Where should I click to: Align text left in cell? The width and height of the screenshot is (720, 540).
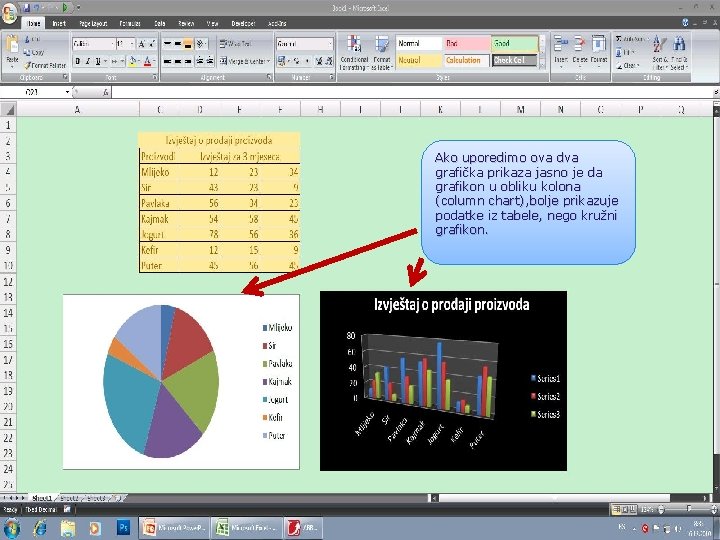click(x=167, y=61)
